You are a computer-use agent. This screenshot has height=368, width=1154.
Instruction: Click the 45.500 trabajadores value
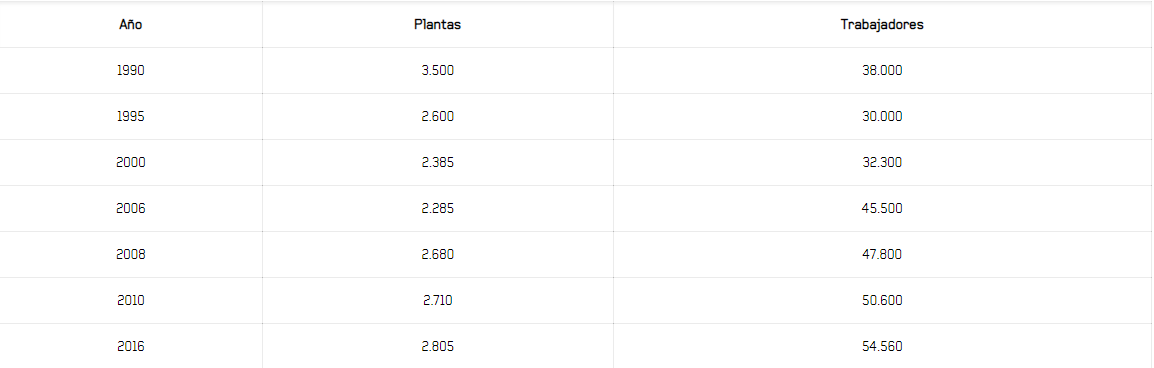[x=882, y=209]
